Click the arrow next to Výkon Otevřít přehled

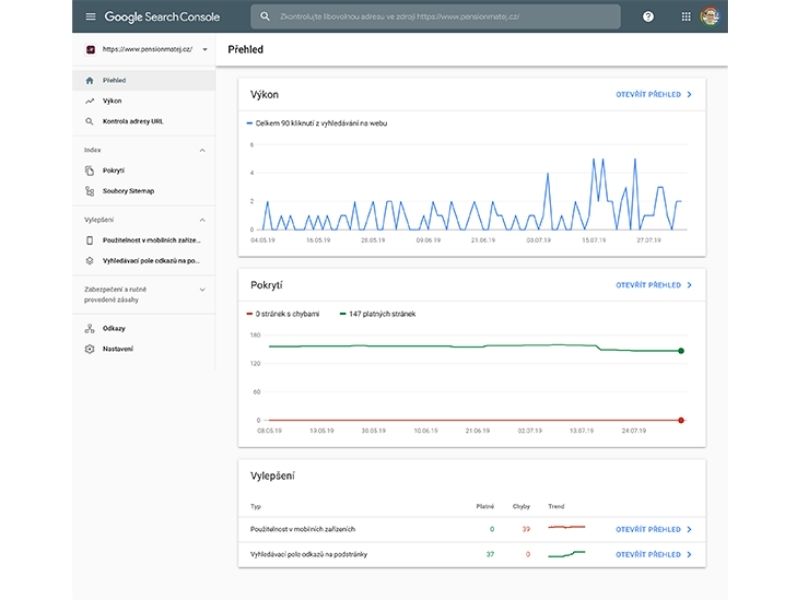tap(689, 94)
